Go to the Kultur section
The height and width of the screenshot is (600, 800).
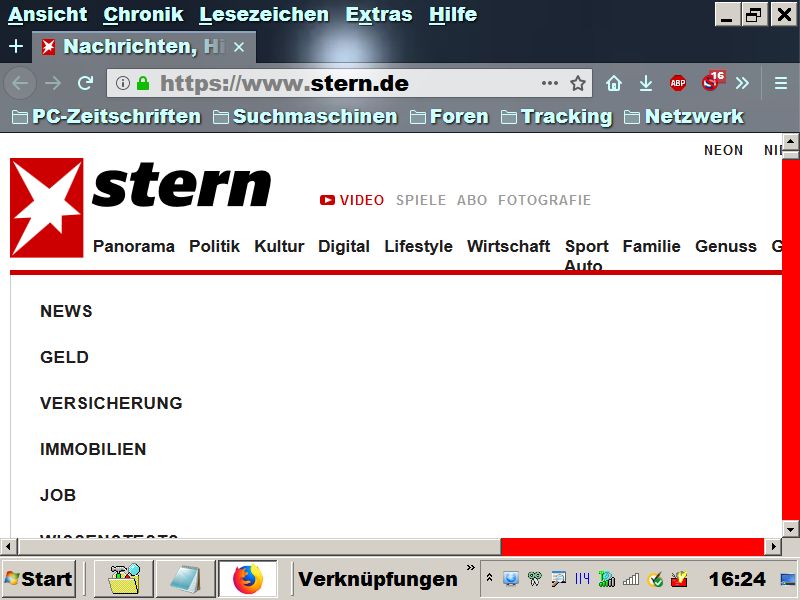coord(279,246)
